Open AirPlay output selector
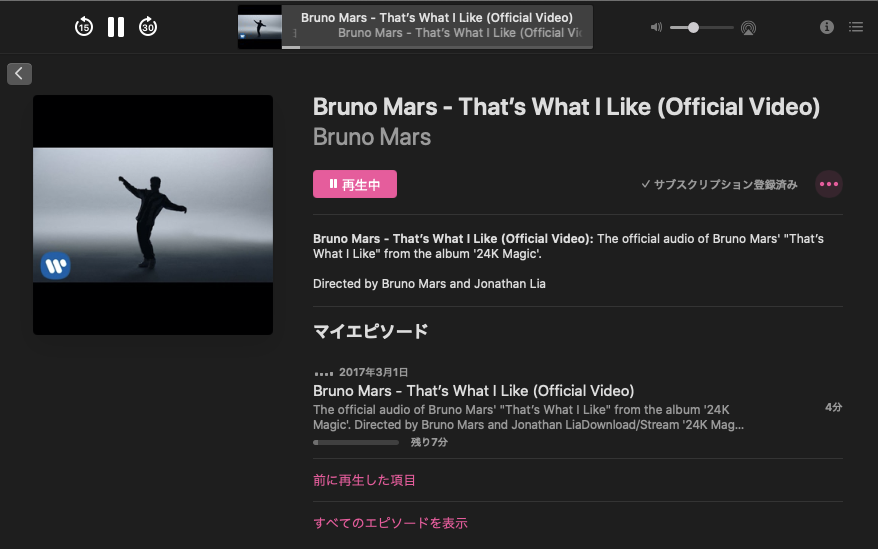Image resolution: width=878 pixels, height=549 pixels. pyautogui.click(x=748, y=27)
